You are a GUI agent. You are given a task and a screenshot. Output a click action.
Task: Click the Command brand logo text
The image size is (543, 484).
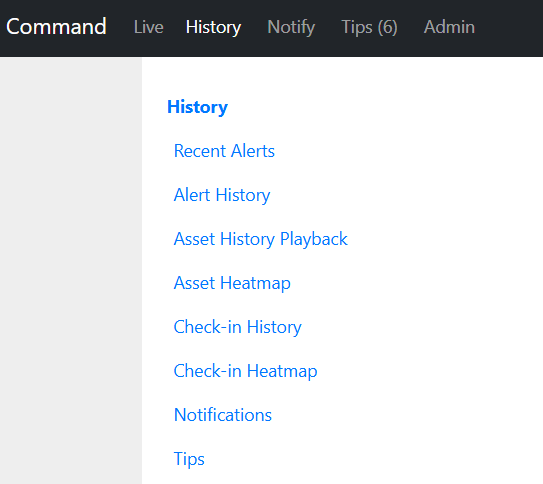[x=56, y=27]
